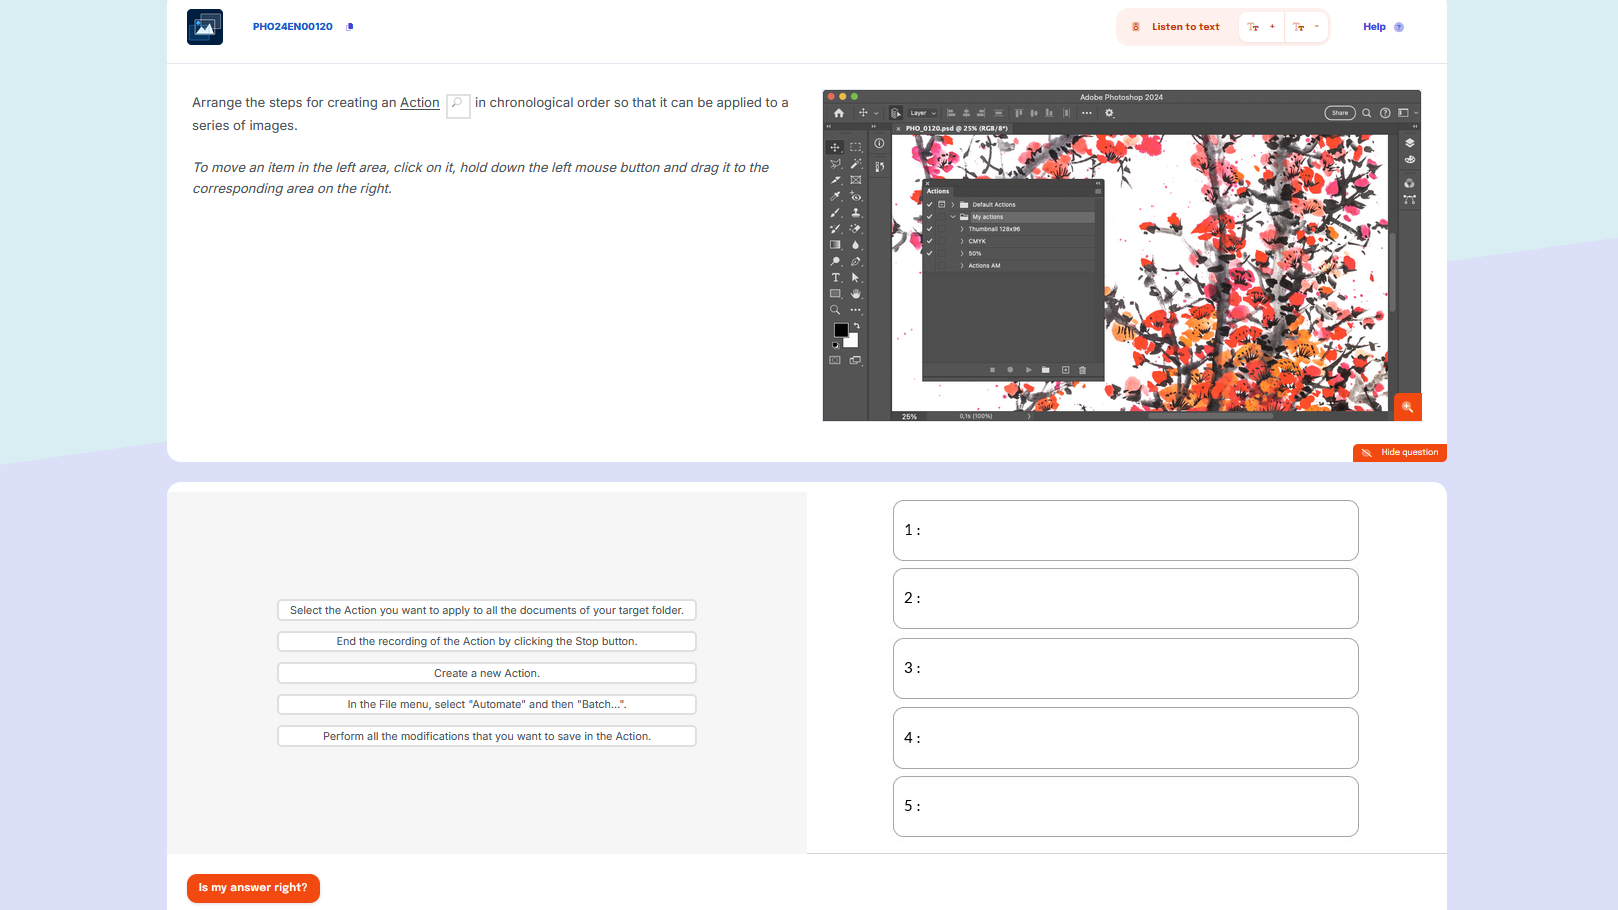Select the Actions panel tab
Screen dimensions: 1618x910
(938, 191)
